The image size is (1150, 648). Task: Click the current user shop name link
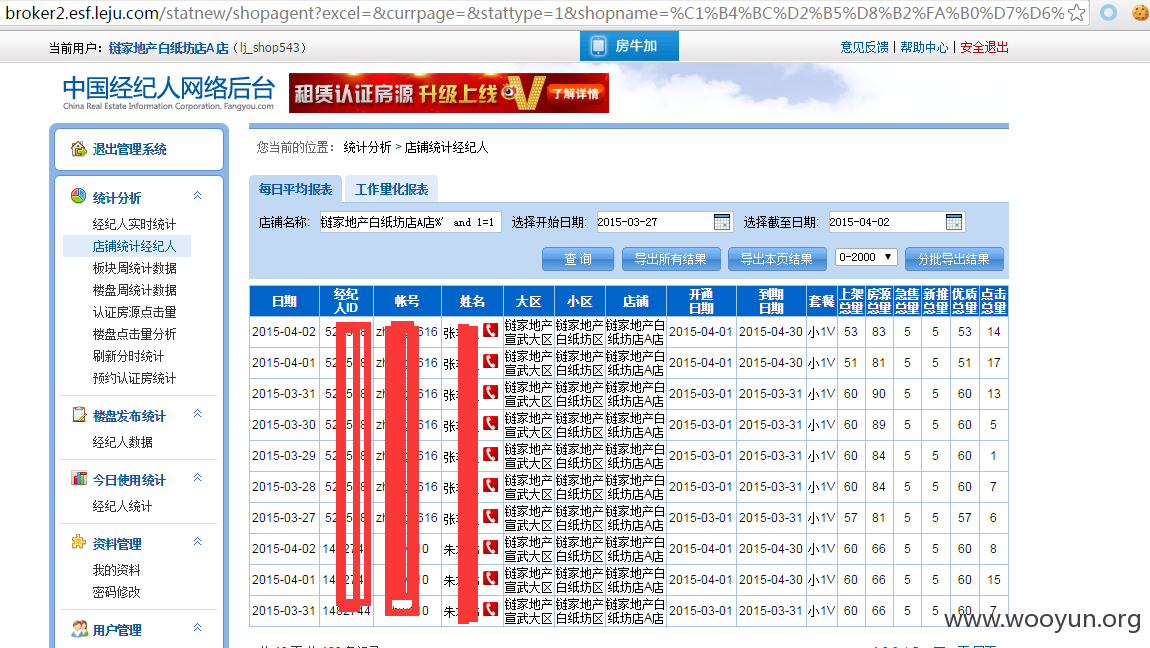click(x=169, y=48)
